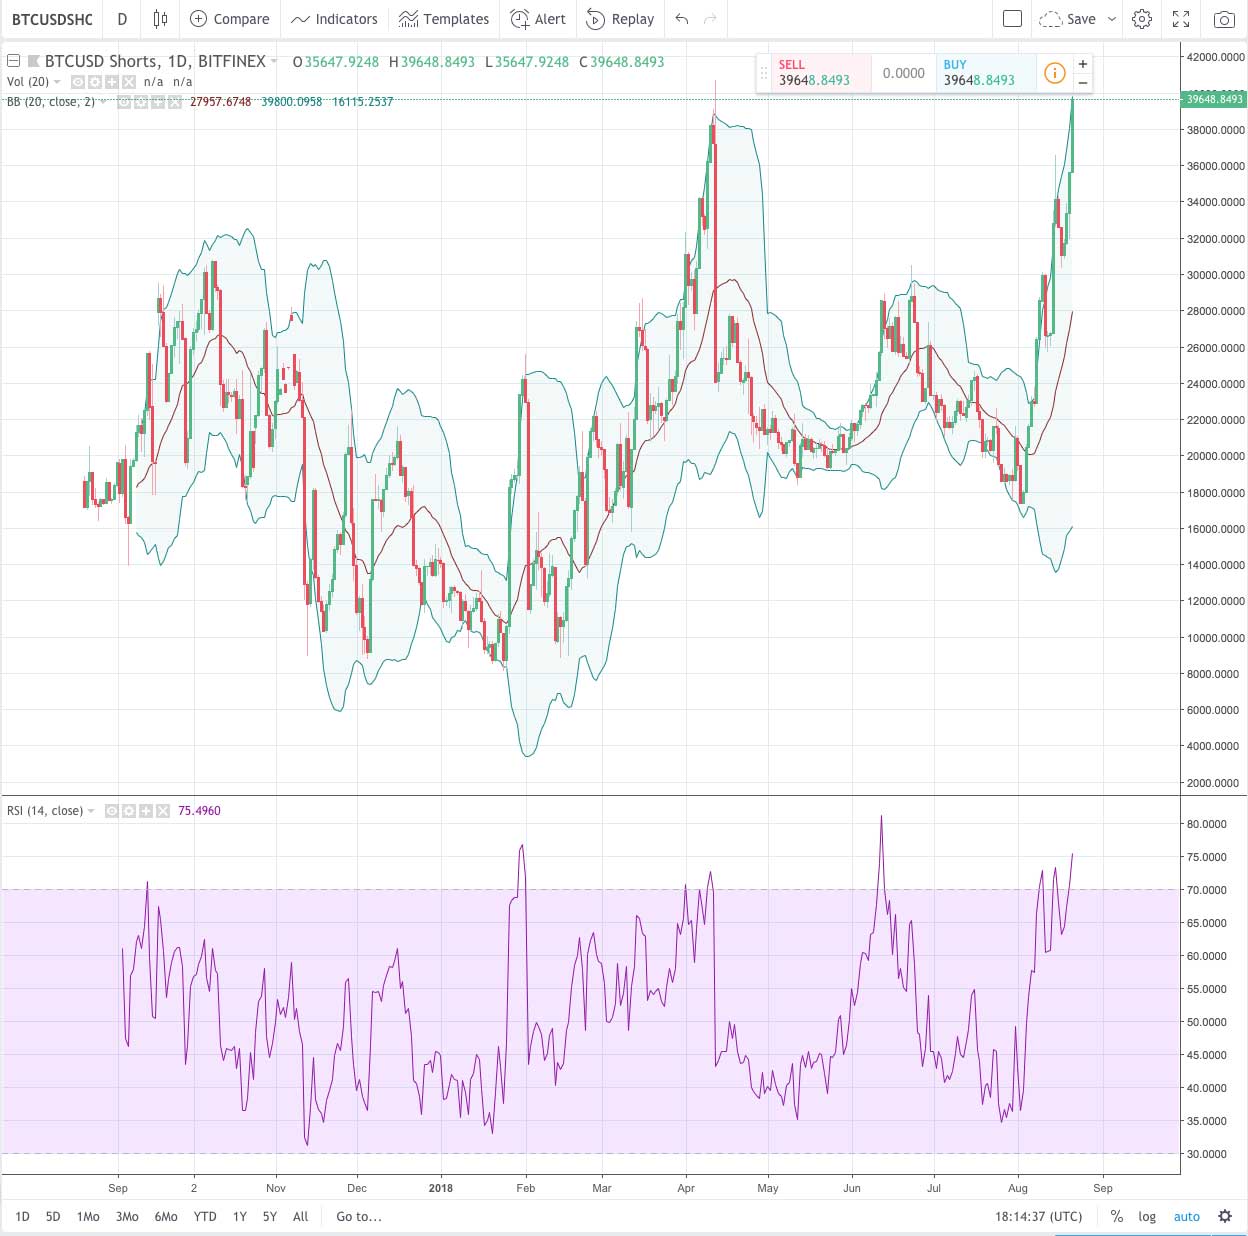Screen dimensions: 1248x1236
Task: Switch to the 1Y timeframe
Action: click(239, 1217)
